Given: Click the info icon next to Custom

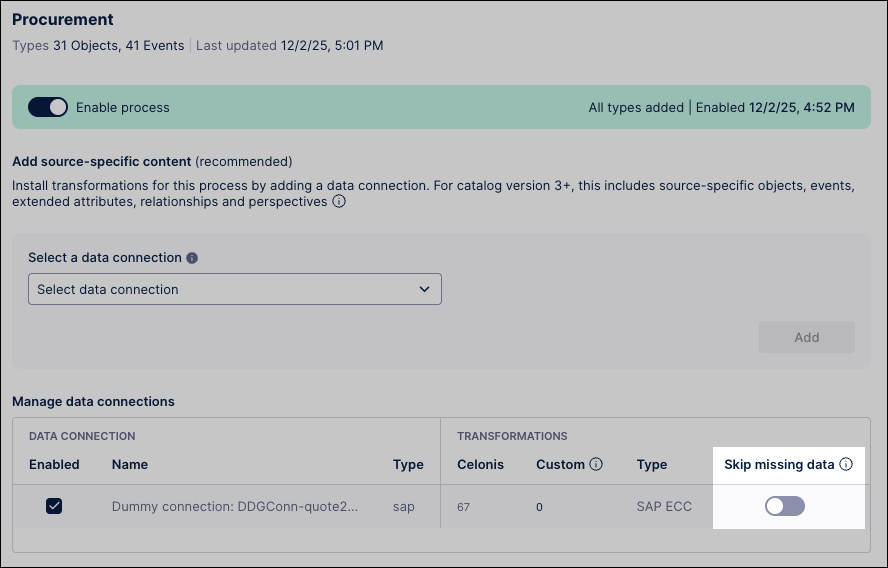Looking at the screenshot, I should click(x=596, y=464).
